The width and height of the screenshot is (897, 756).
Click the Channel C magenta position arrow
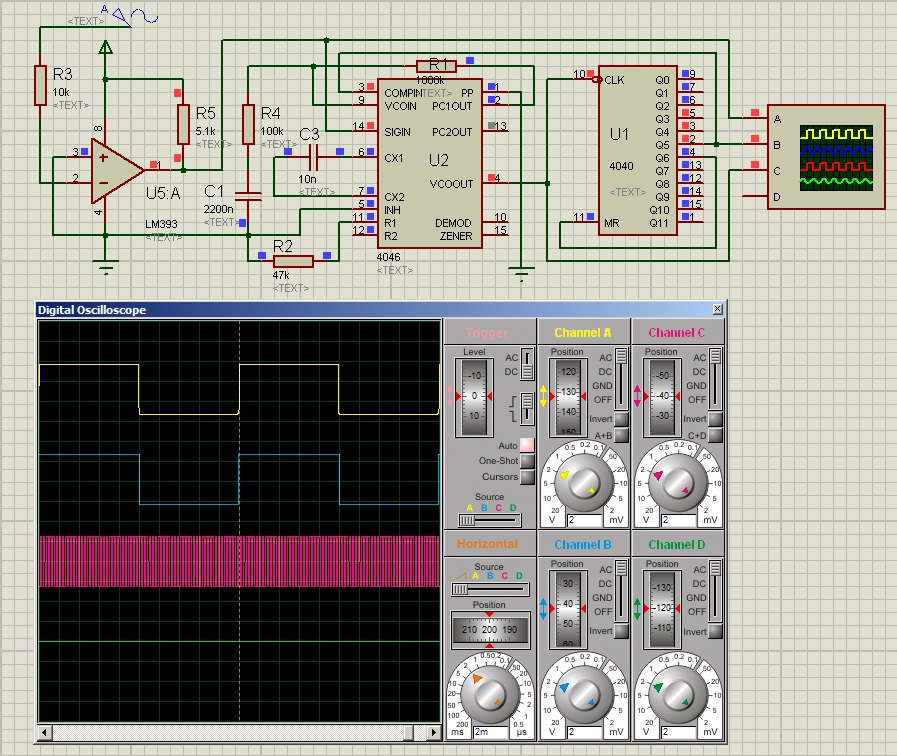click(637, 396)
